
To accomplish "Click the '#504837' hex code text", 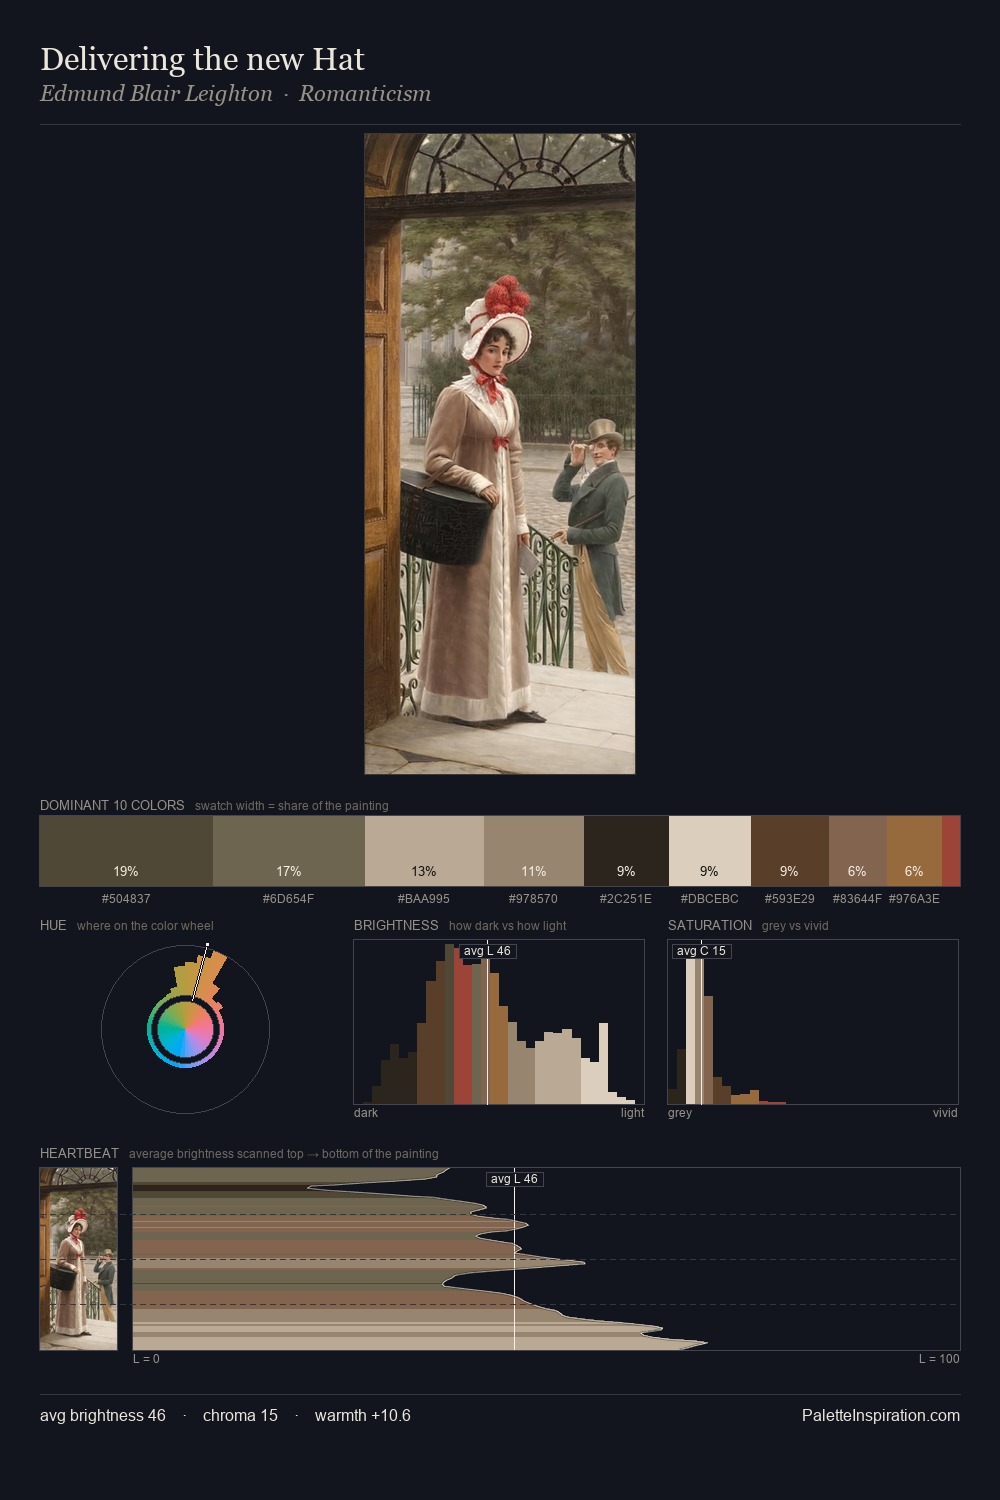I will (x=126, y=899).
